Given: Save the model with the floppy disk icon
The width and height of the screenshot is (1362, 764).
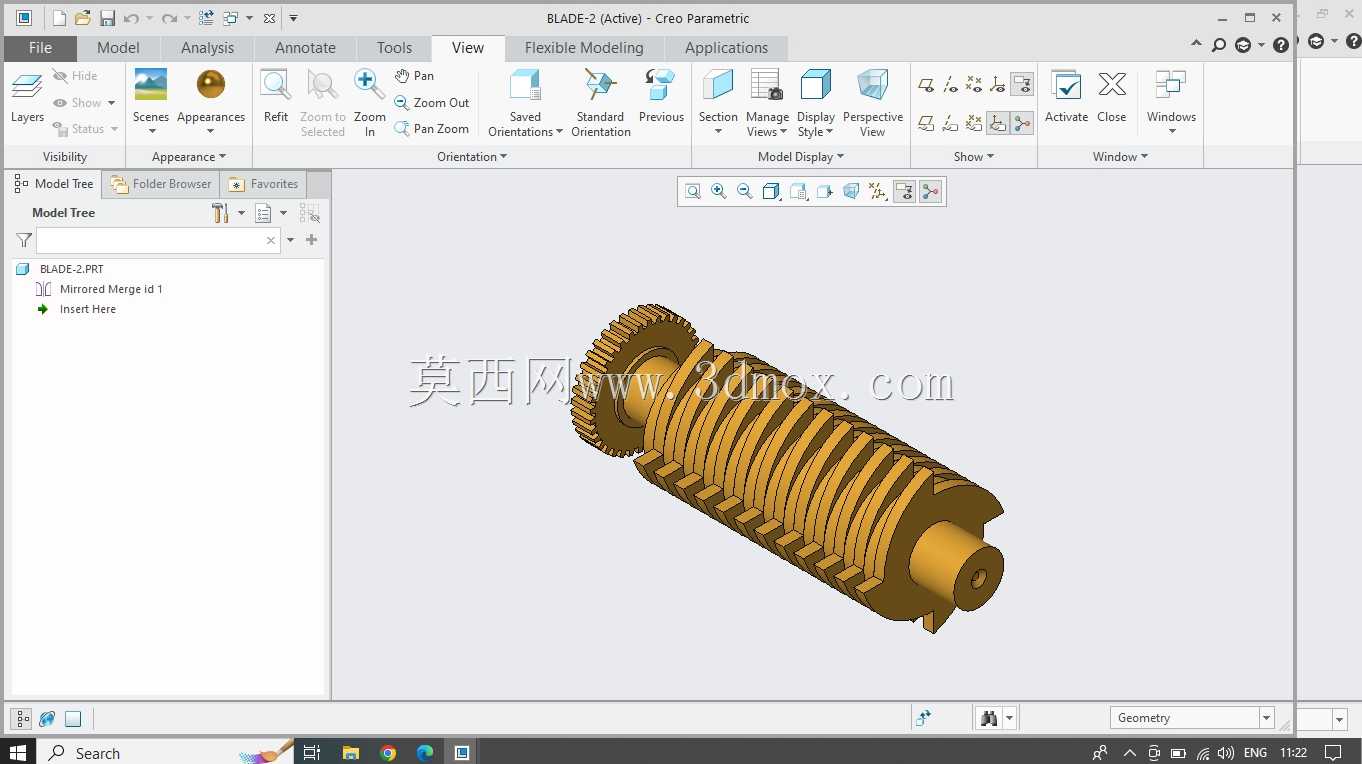Looking at the screenshot, I should point(107,18).
